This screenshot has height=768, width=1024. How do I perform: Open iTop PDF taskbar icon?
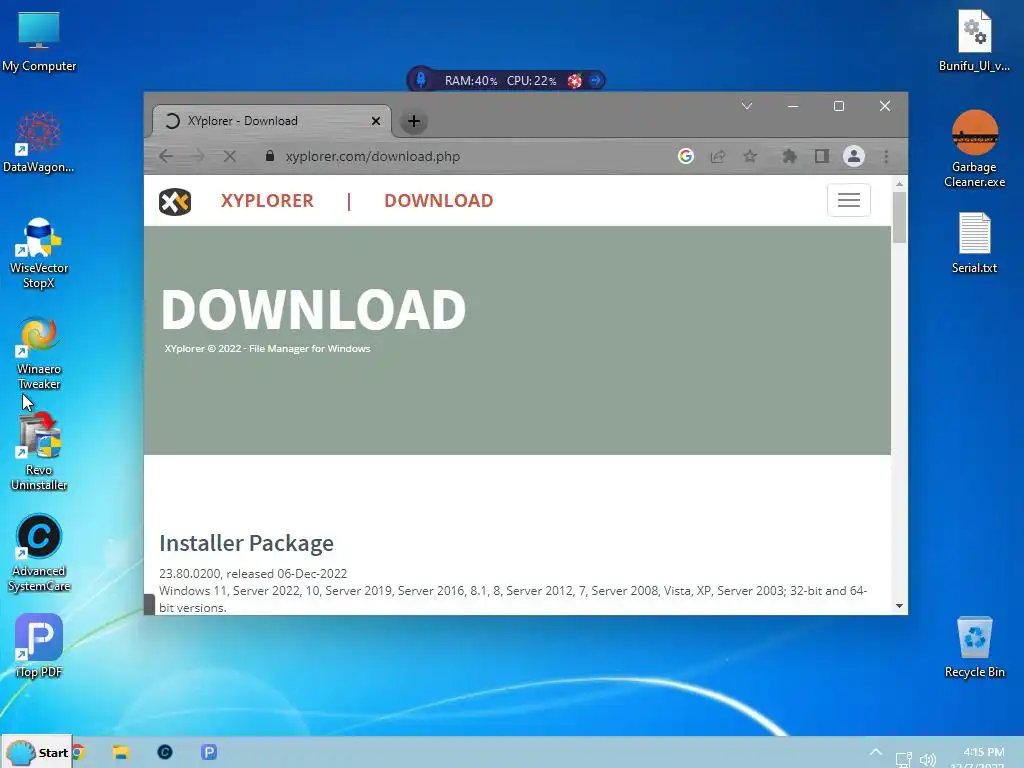(209, 752)
